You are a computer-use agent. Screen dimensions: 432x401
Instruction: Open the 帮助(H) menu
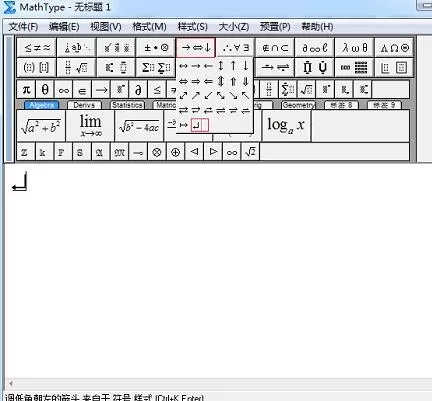[317, 27]
